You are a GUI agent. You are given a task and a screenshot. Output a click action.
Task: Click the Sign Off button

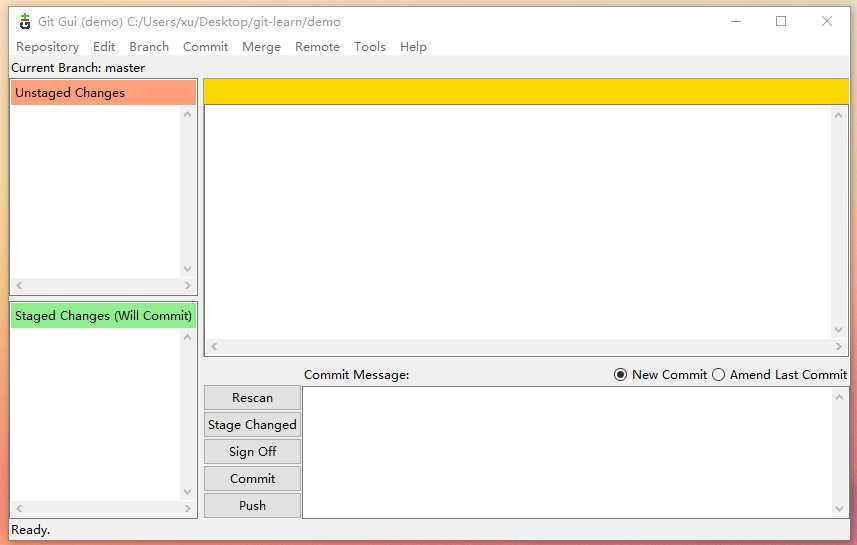pos(253,452)
